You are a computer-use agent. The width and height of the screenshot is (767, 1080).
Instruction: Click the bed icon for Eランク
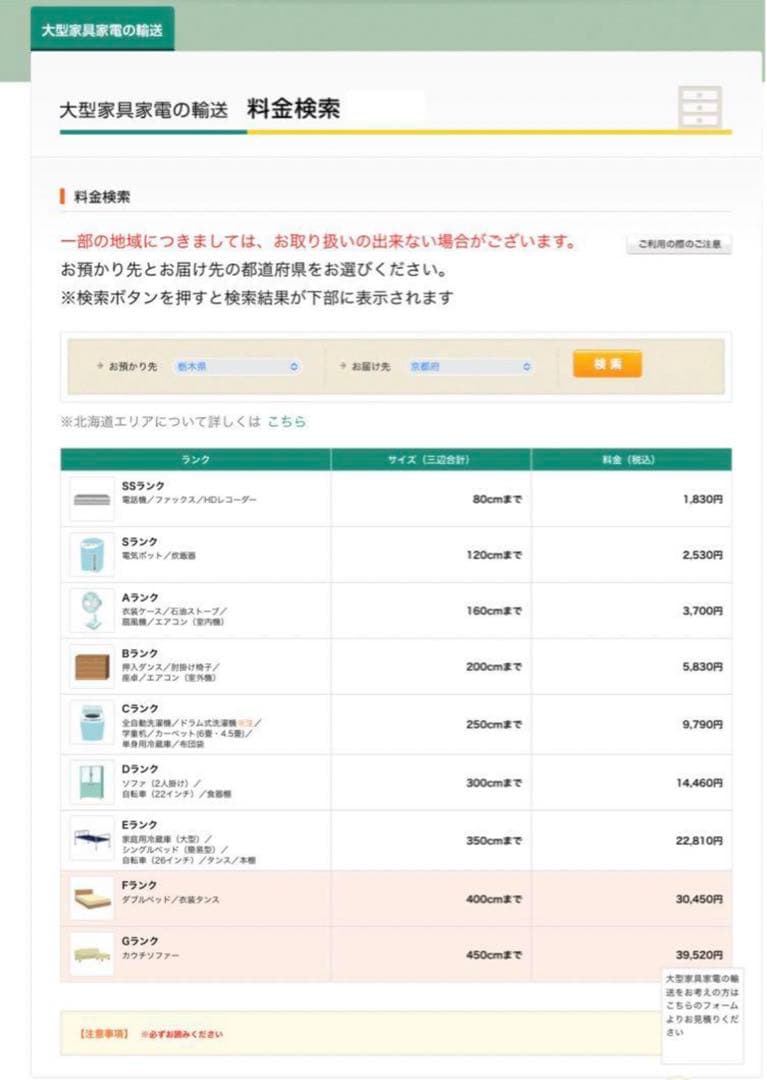click(90, 840)
